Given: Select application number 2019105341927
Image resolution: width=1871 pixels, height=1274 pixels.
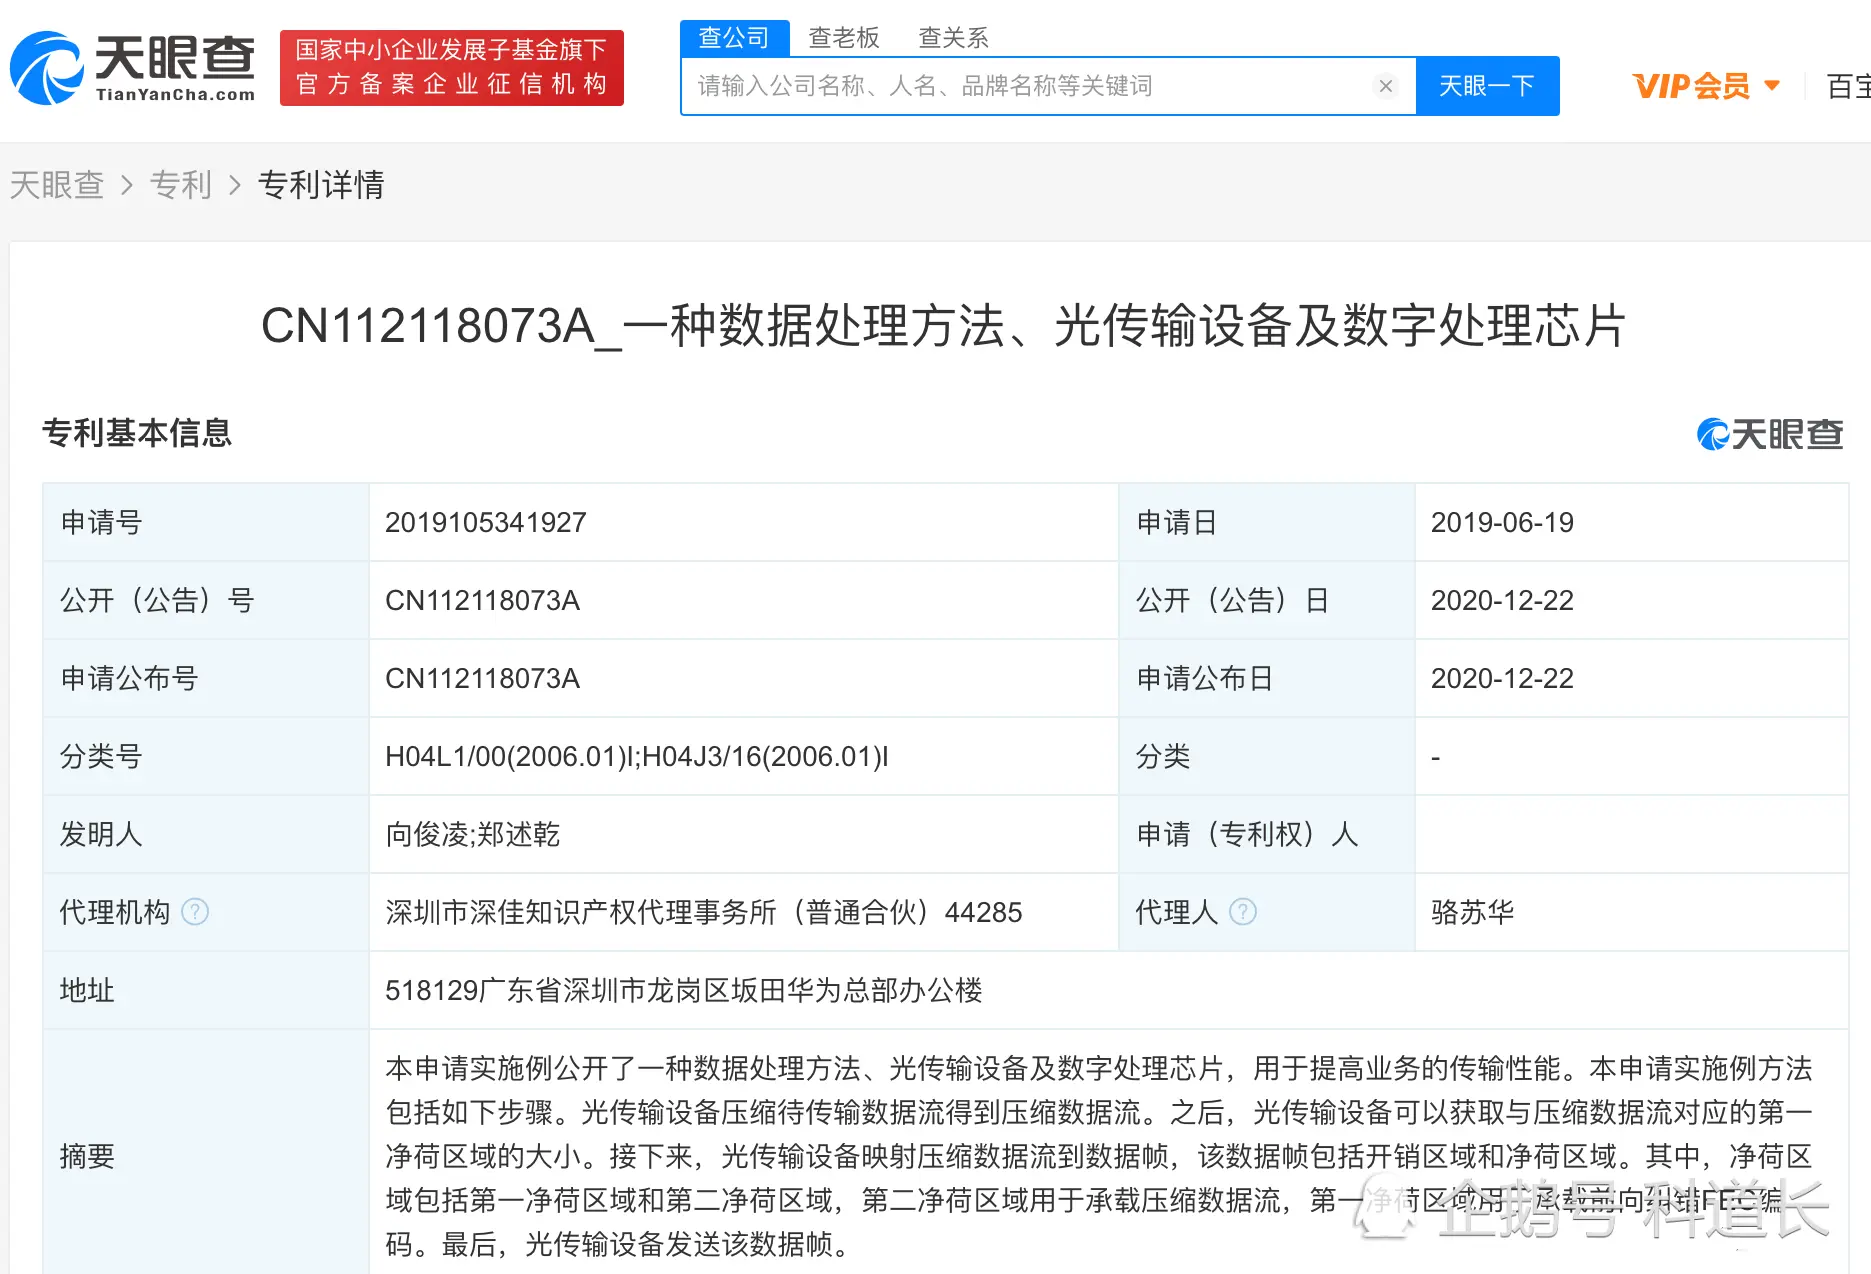Looking at the screenshot, I should click(486, 522).
